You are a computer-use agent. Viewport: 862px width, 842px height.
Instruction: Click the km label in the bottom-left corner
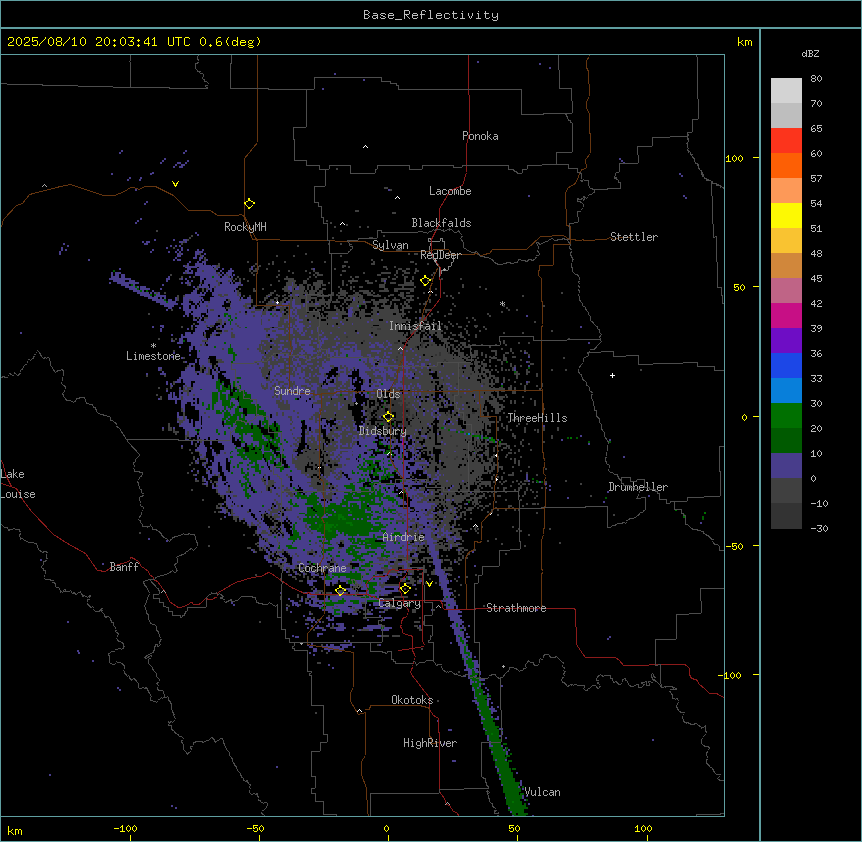point(15,831)
